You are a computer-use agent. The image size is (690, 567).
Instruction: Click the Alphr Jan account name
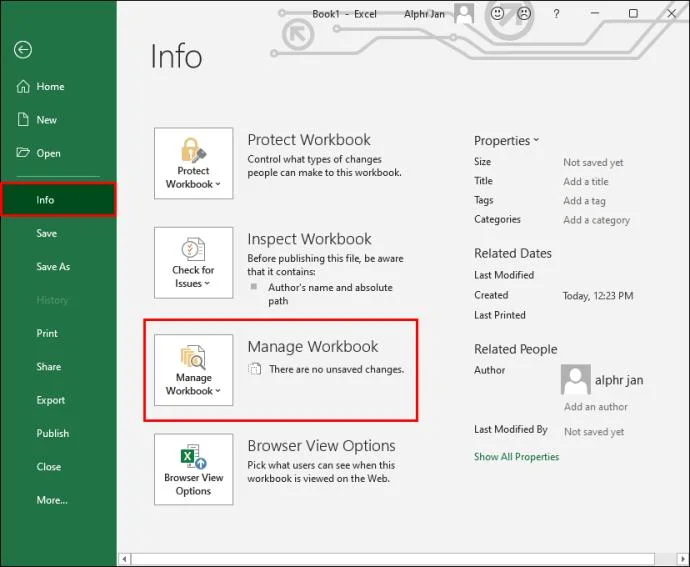coord(424,14)
